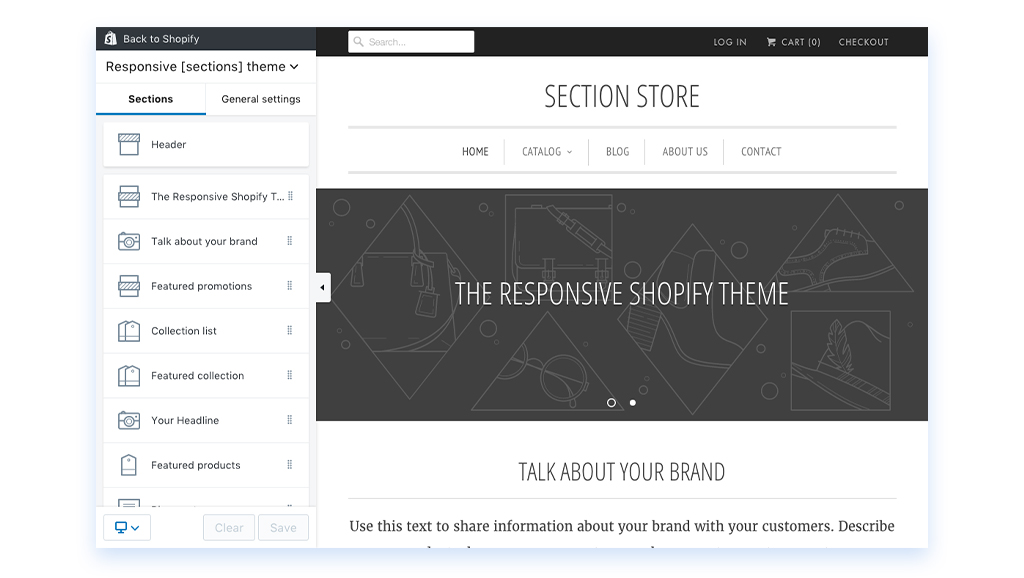Click the drag handle next to Your Headline

click(x=290, y=420)
